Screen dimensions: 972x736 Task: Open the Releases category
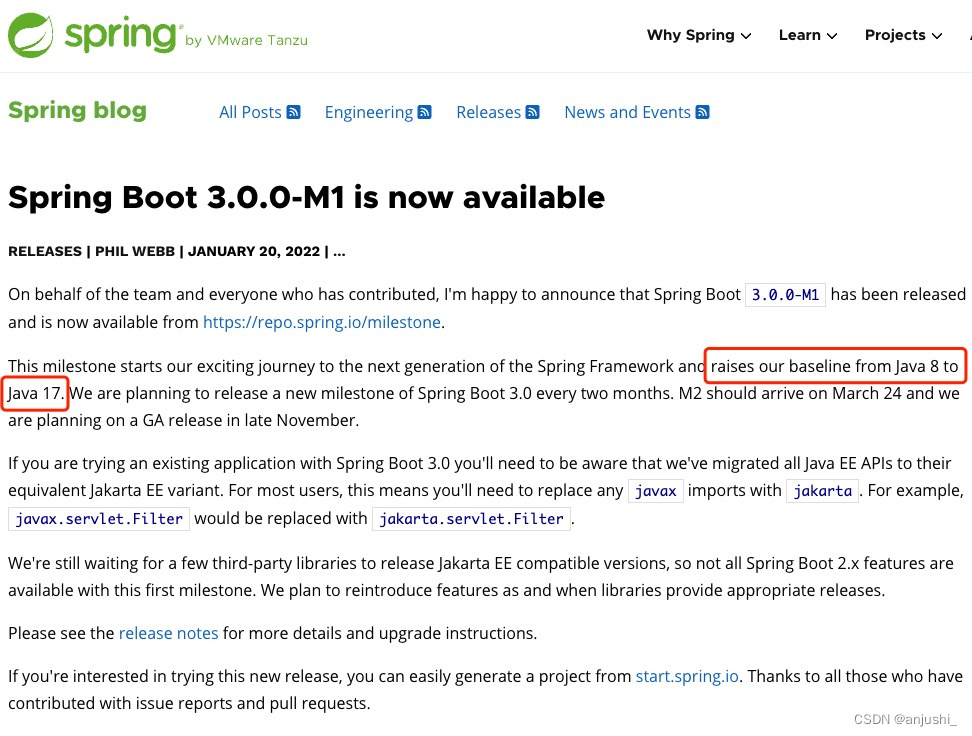488,112
